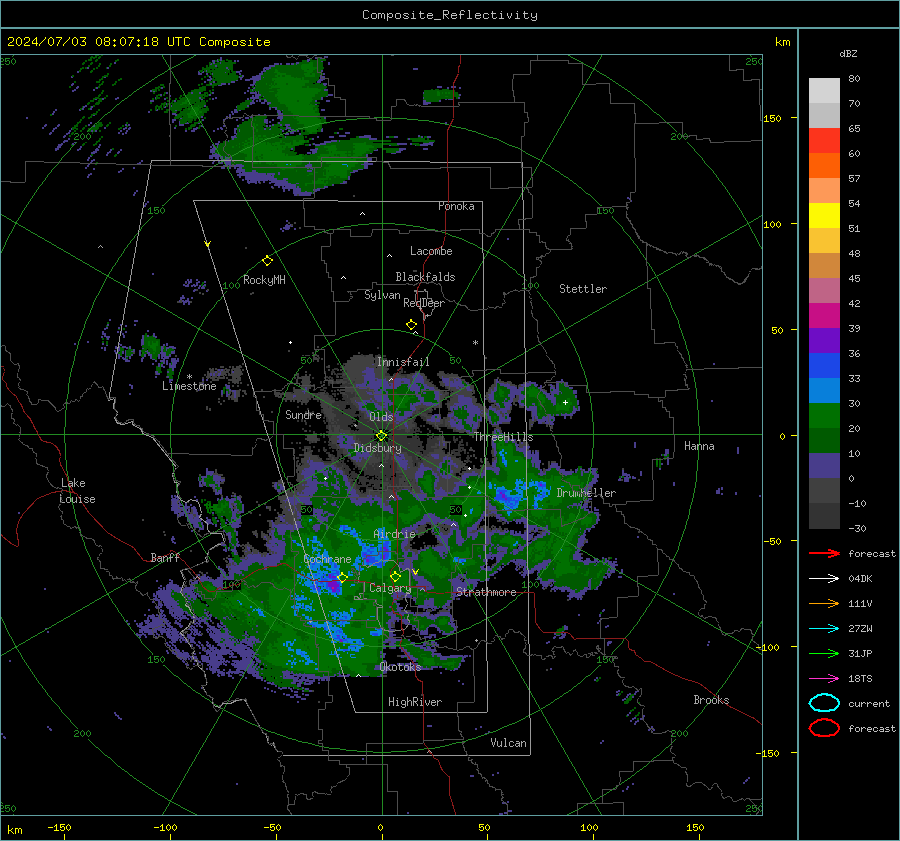Click the -100 tick on right axis
900x841 pixels.
(x=767, y=647)
